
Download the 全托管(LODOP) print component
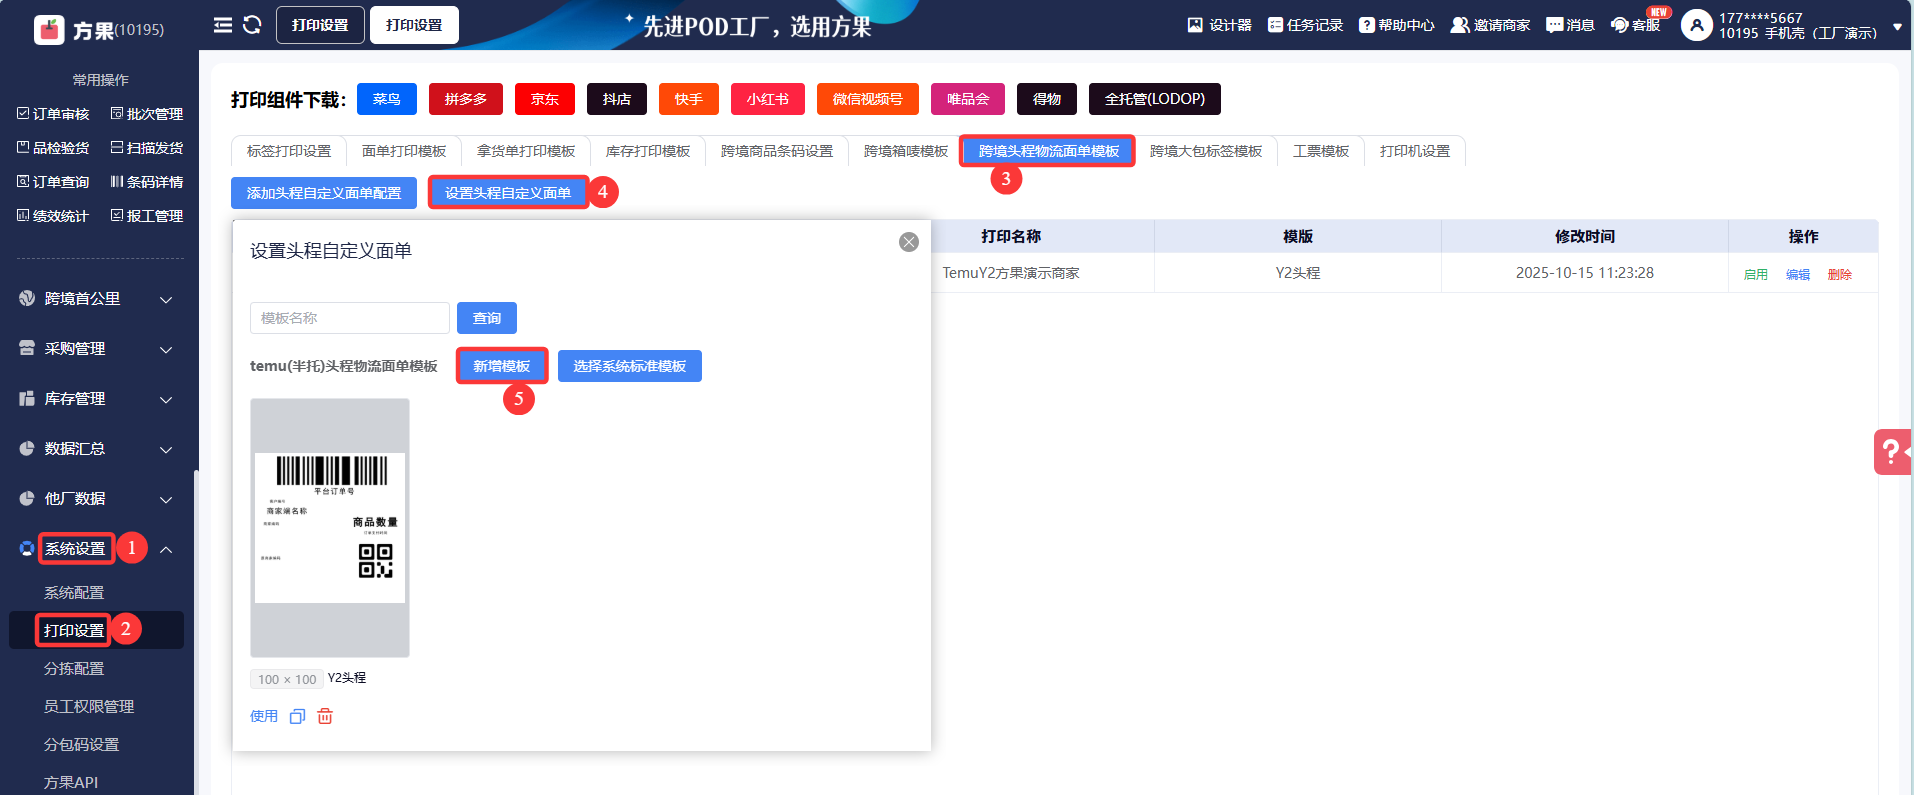tap(1155, 99)
